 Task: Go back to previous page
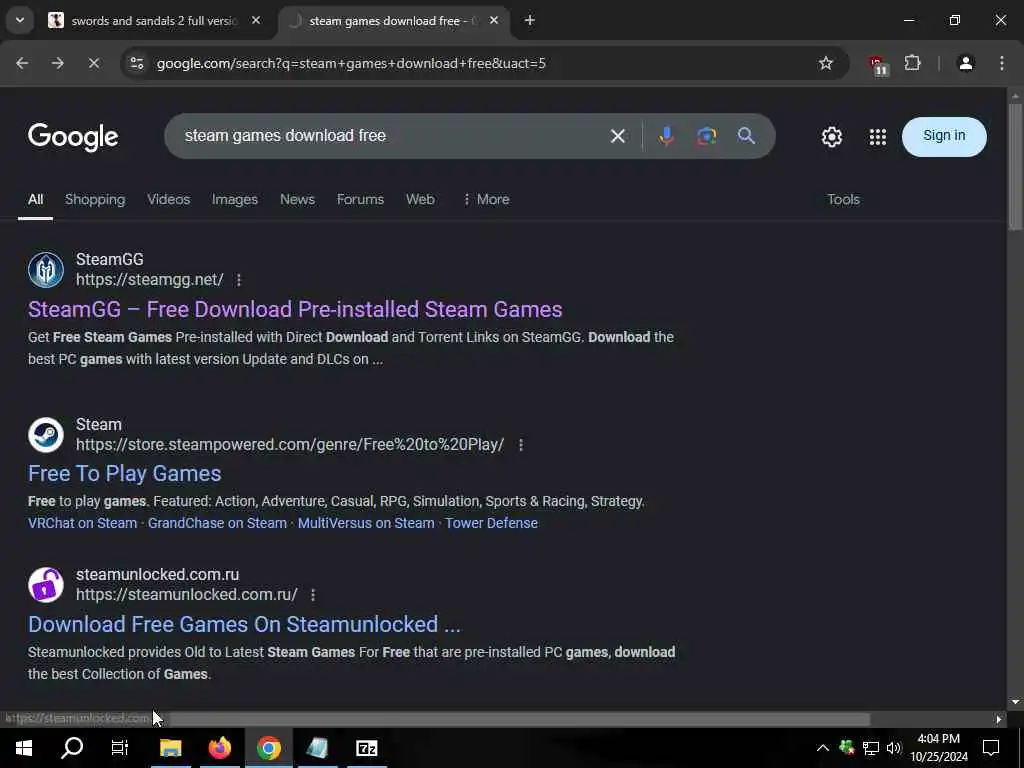click(22, 63)
